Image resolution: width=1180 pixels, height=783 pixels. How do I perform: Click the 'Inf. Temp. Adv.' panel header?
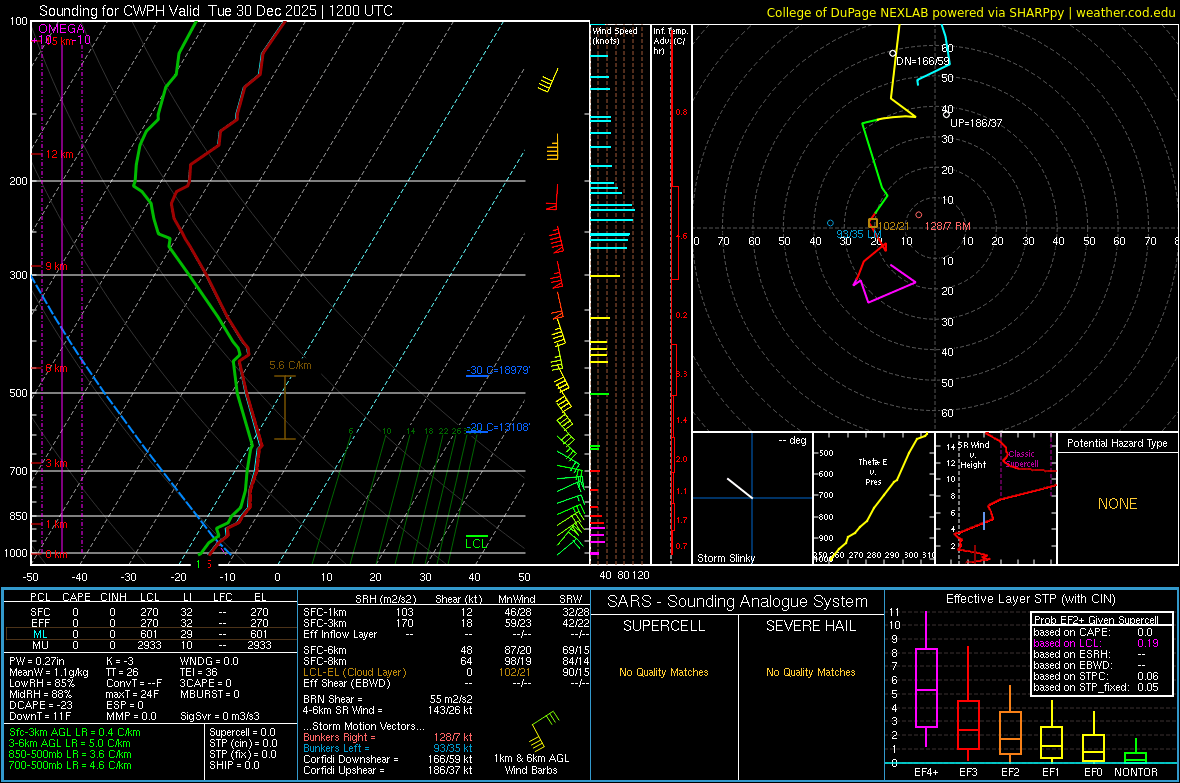point(670,41)
